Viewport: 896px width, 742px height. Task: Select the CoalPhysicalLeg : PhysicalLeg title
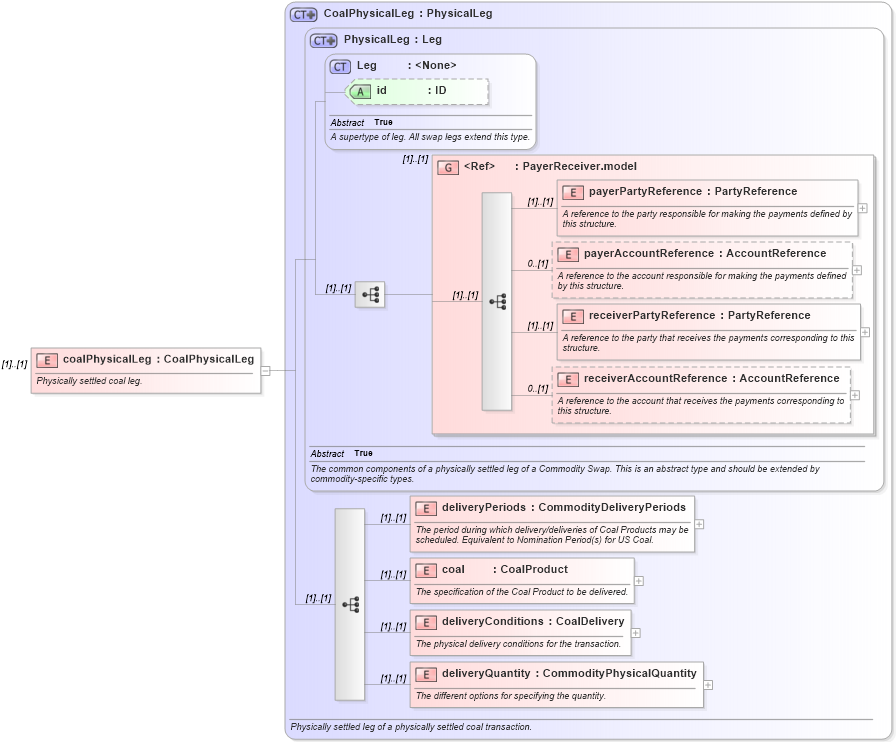click(x=408, y=13)
